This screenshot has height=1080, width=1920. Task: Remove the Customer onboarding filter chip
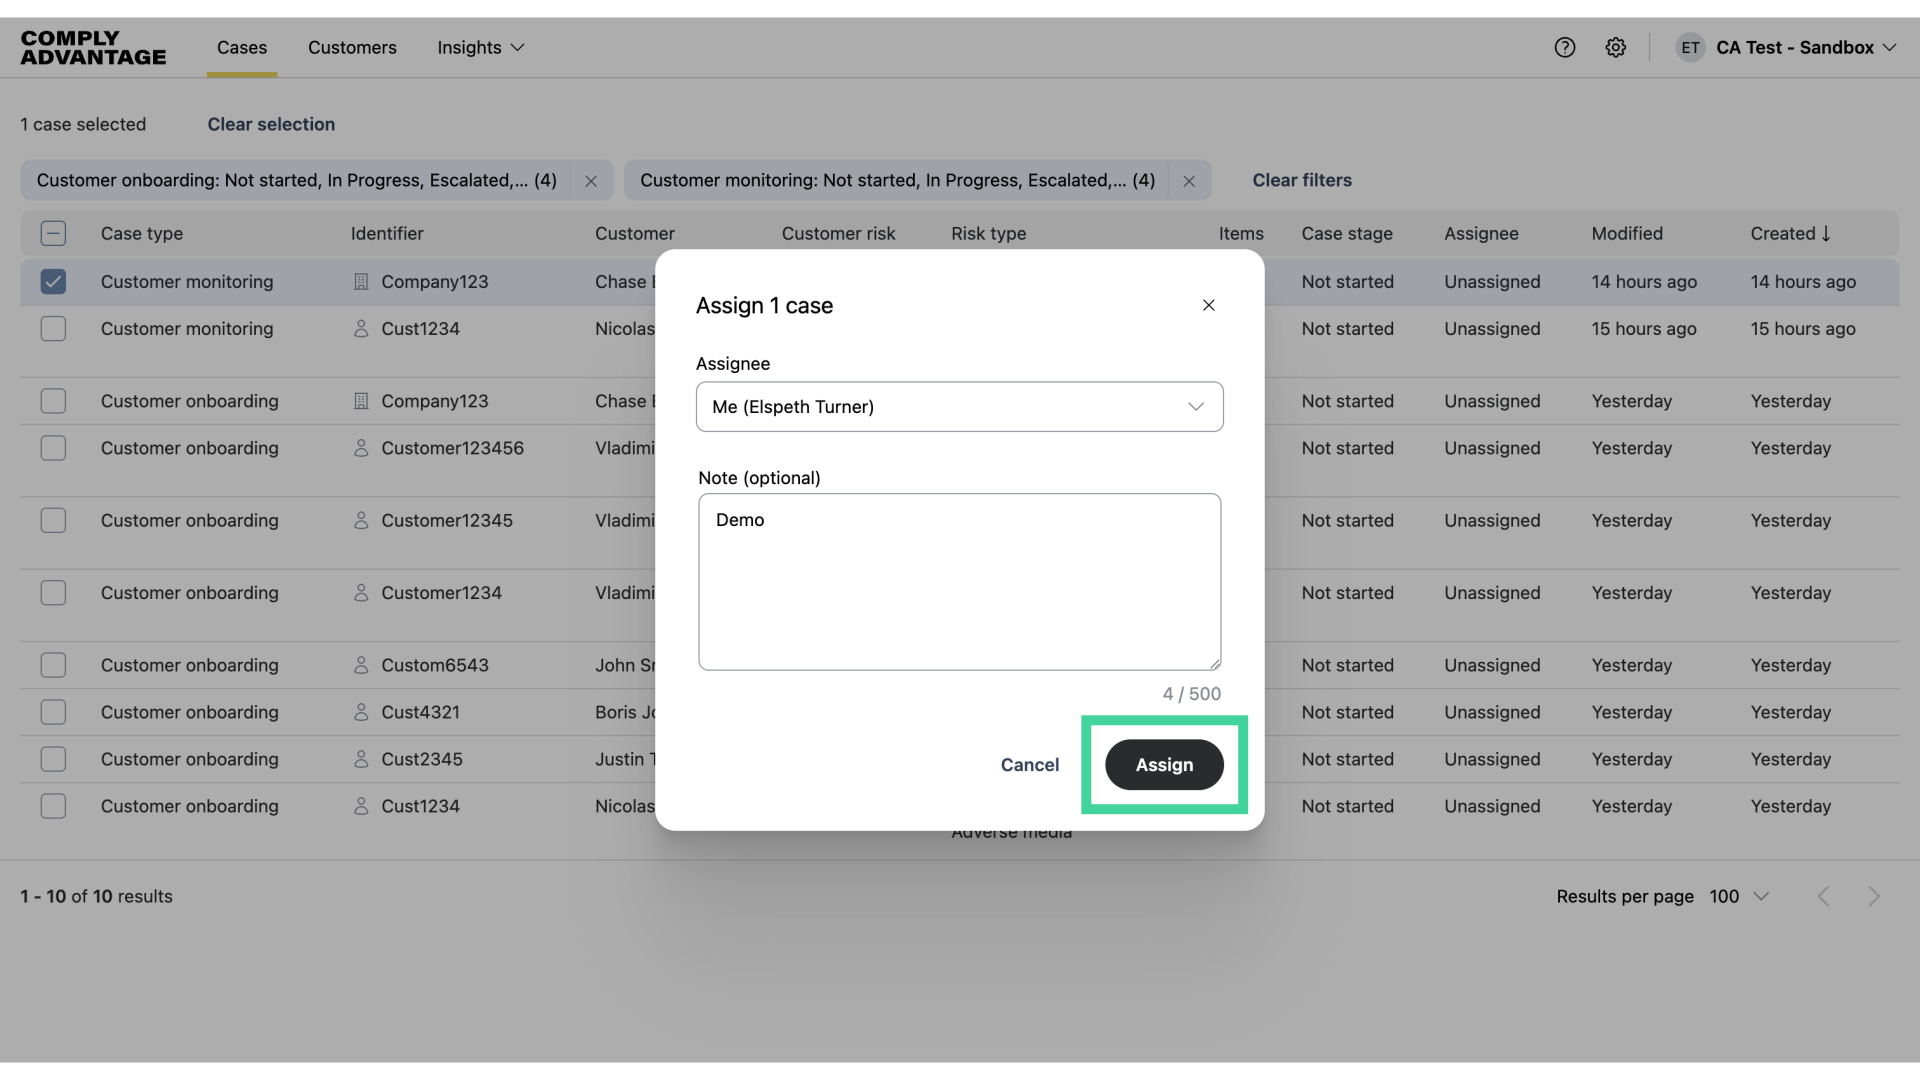pyautogui.click(x=591, y=180)
